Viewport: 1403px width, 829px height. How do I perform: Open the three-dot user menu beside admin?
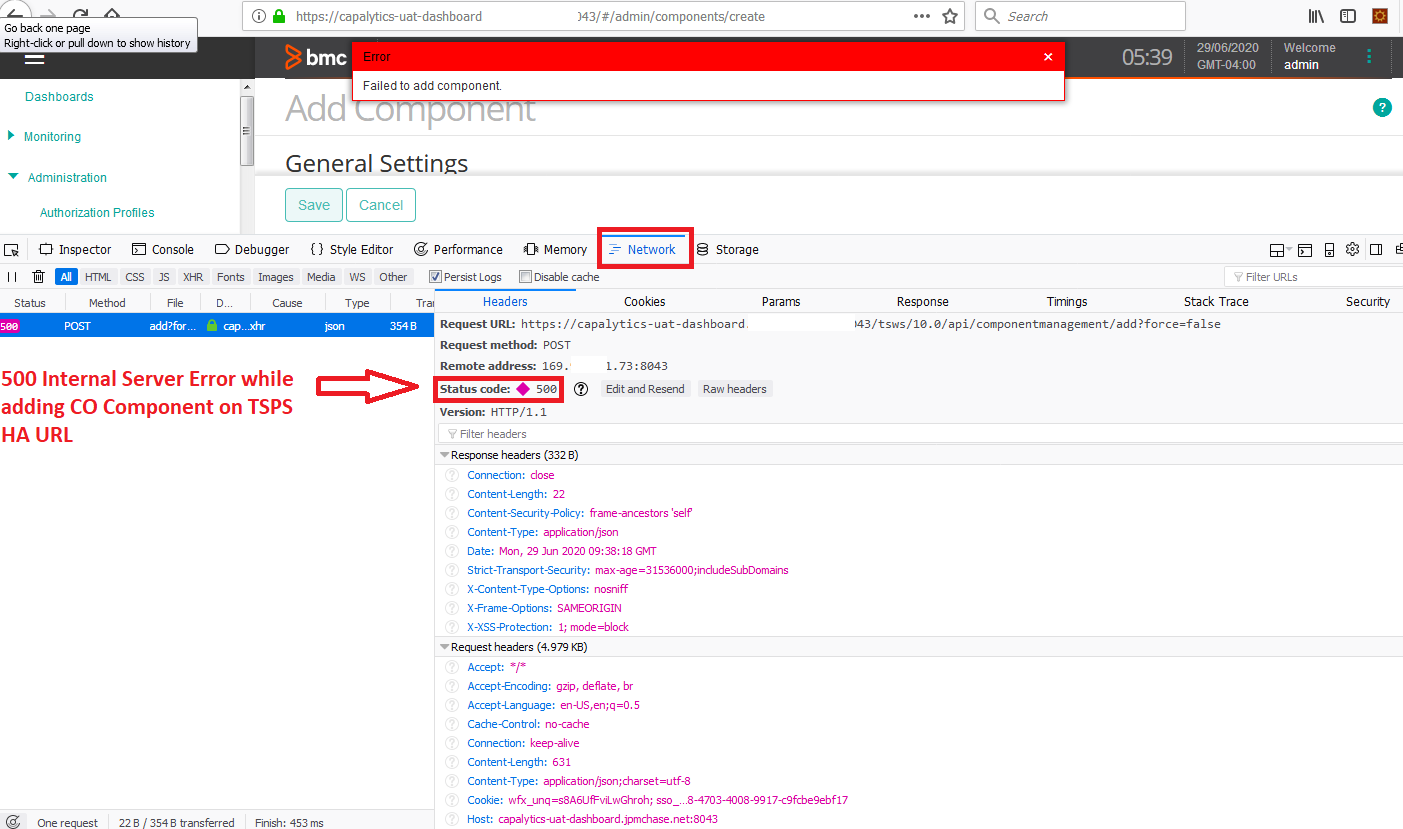pos(1369,56)
